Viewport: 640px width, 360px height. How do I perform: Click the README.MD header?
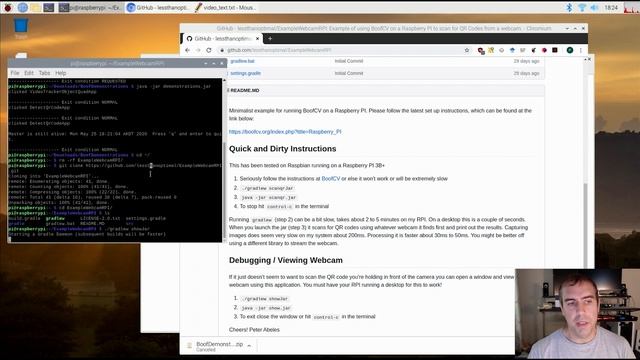click(x=244, y=91)
